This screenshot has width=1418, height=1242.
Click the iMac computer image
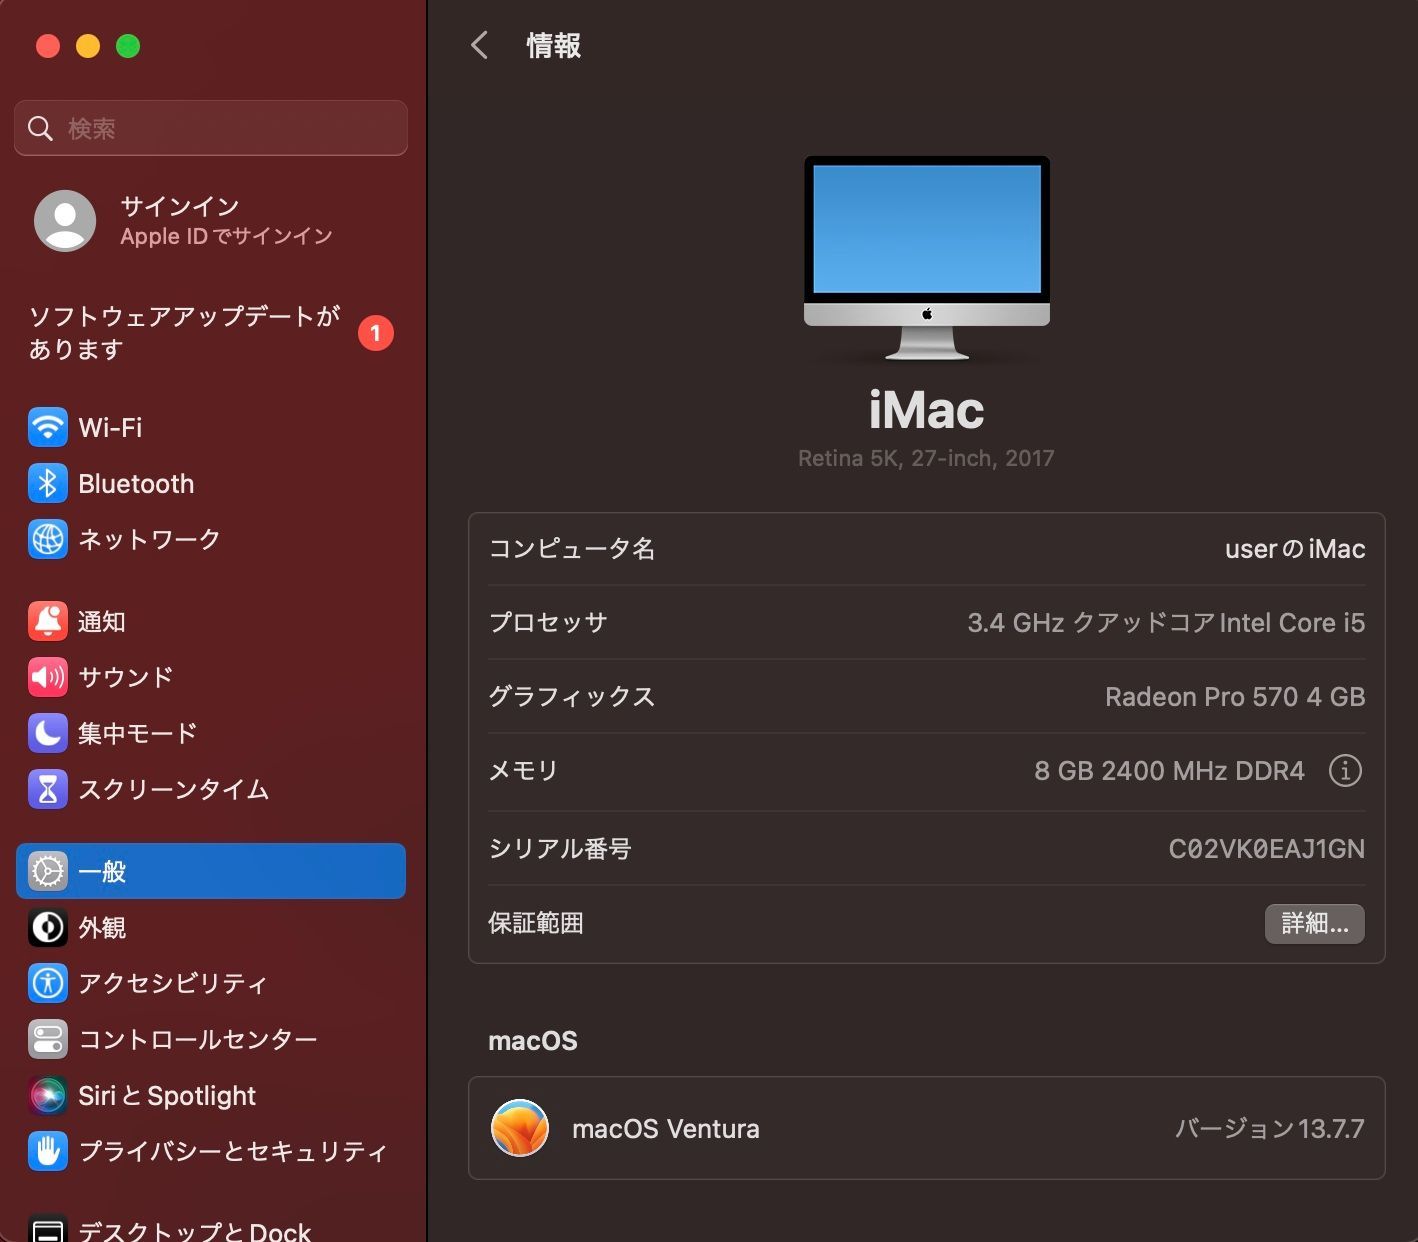(927, 258)
